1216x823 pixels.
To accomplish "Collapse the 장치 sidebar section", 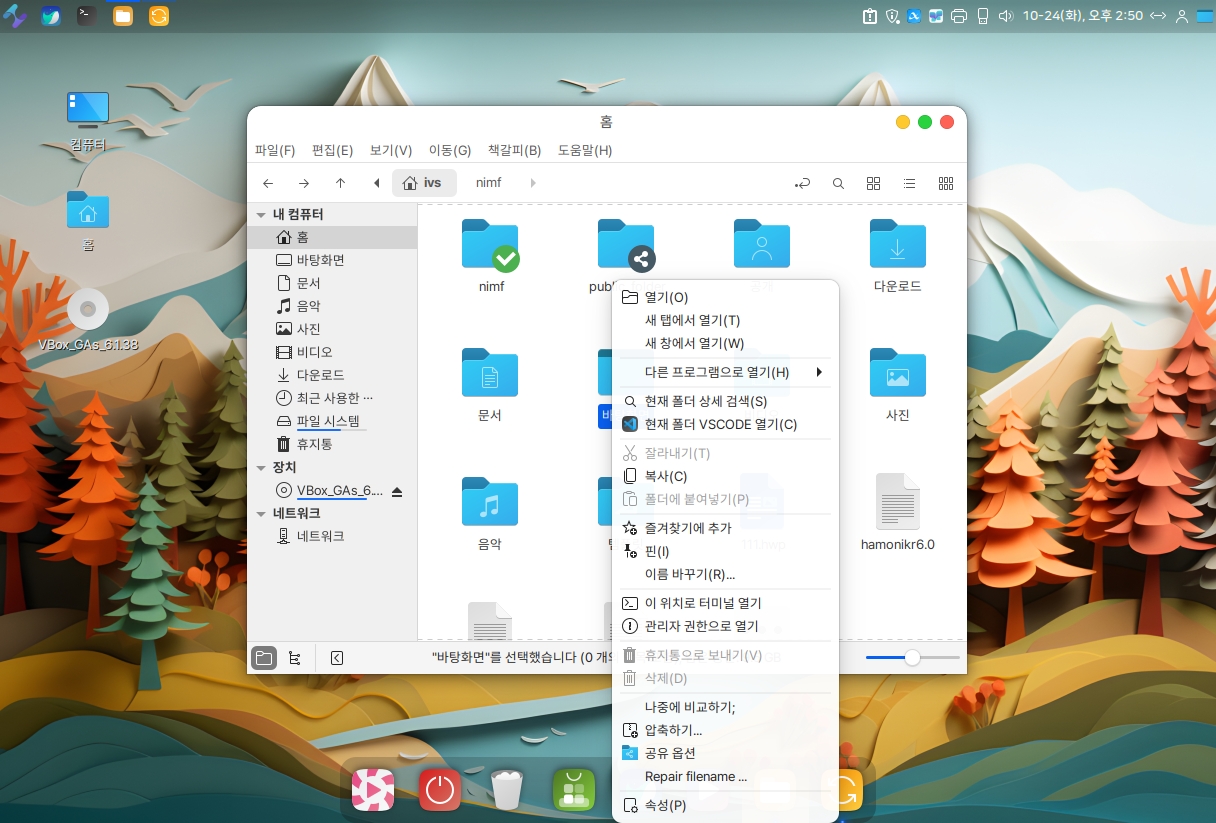I will coord(261,468).
